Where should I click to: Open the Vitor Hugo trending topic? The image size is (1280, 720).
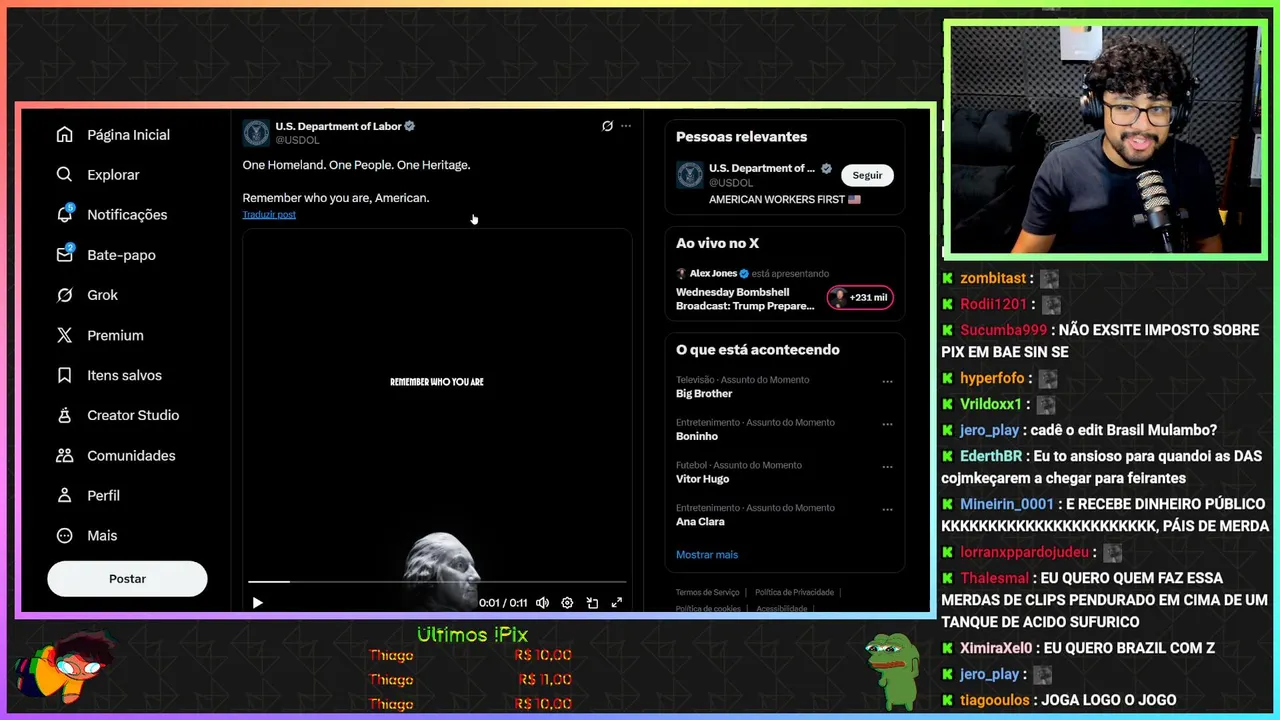click(703, 479)
